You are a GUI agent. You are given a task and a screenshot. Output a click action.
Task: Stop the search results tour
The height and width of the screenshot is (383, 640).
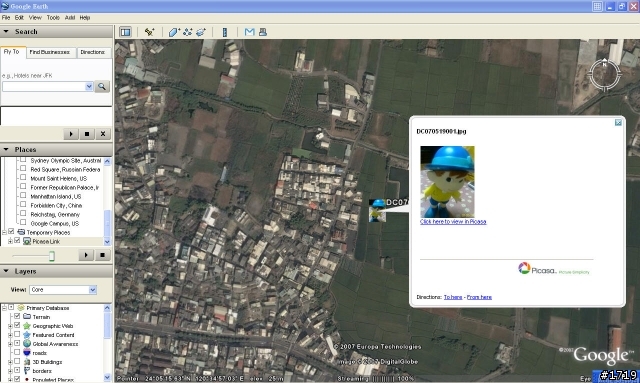[x=87, y=134]
